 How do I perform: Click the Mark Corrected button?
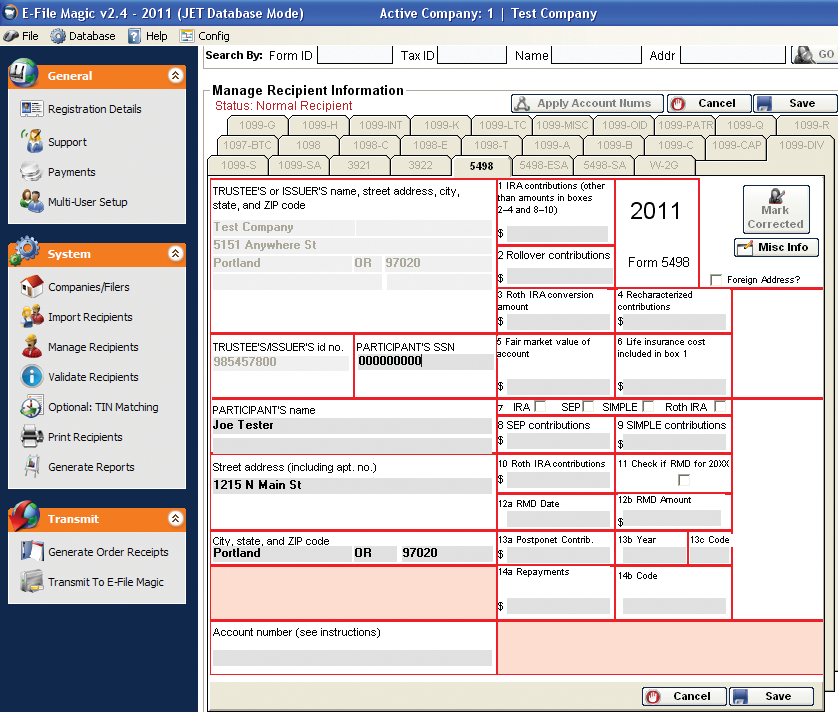click(x=775, y=210)
